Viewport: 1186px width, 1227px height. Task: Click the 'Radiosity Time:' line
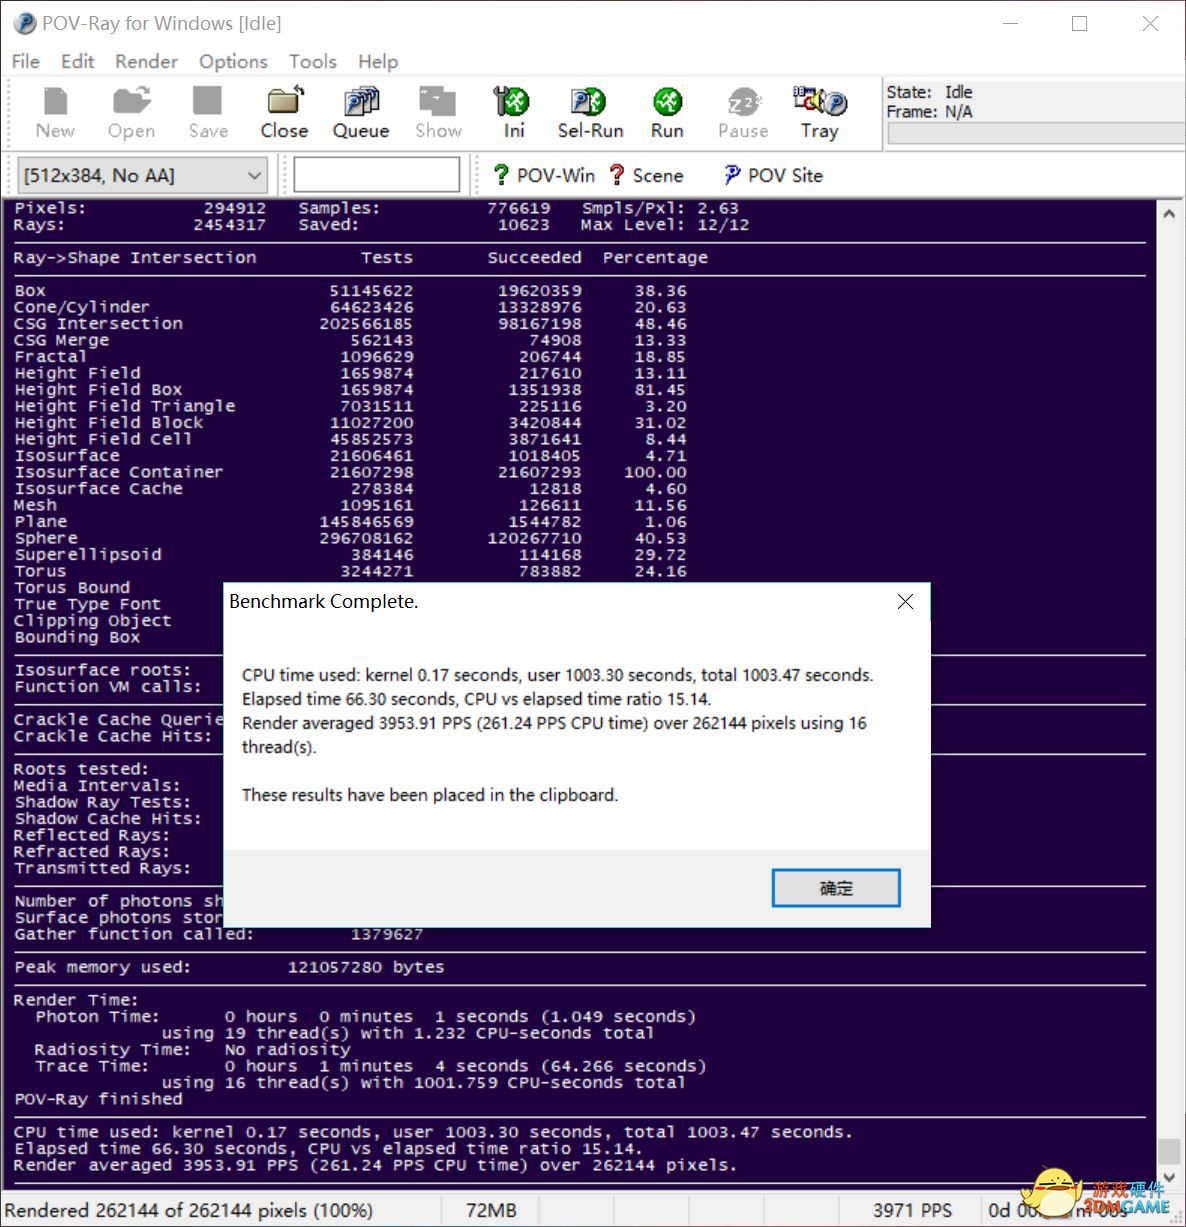(x=192, y=1049)
